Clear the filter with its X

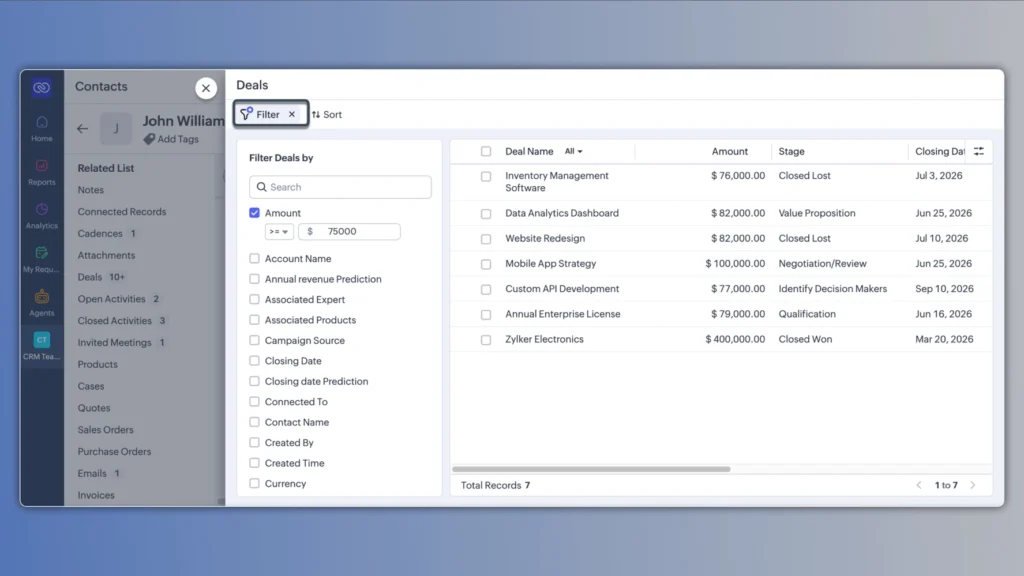pos(292,114)
